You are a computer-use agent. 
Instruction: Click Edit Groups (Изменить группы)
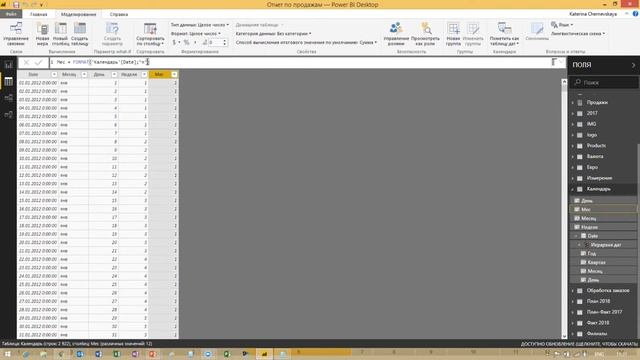tap(473, 34)
